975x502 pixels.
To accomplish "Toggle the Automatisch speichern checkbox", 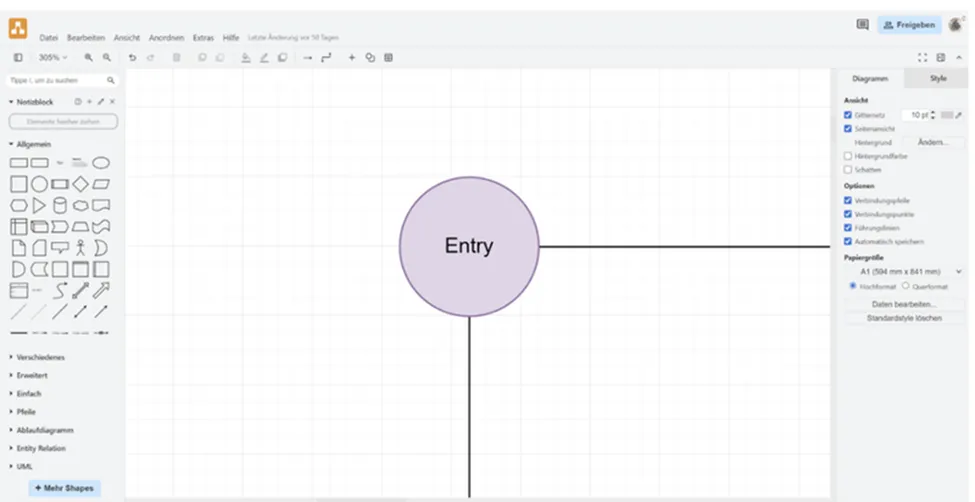I will click(848, 241).
